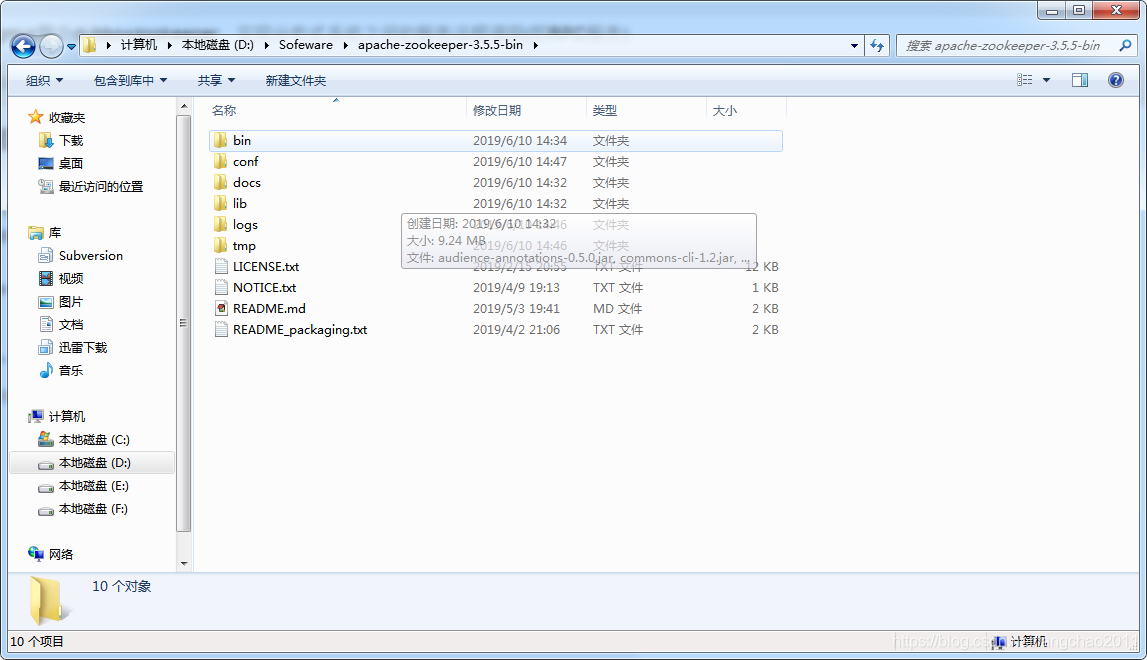
Task: Select the logs folder icon
Action: point(221,225)
